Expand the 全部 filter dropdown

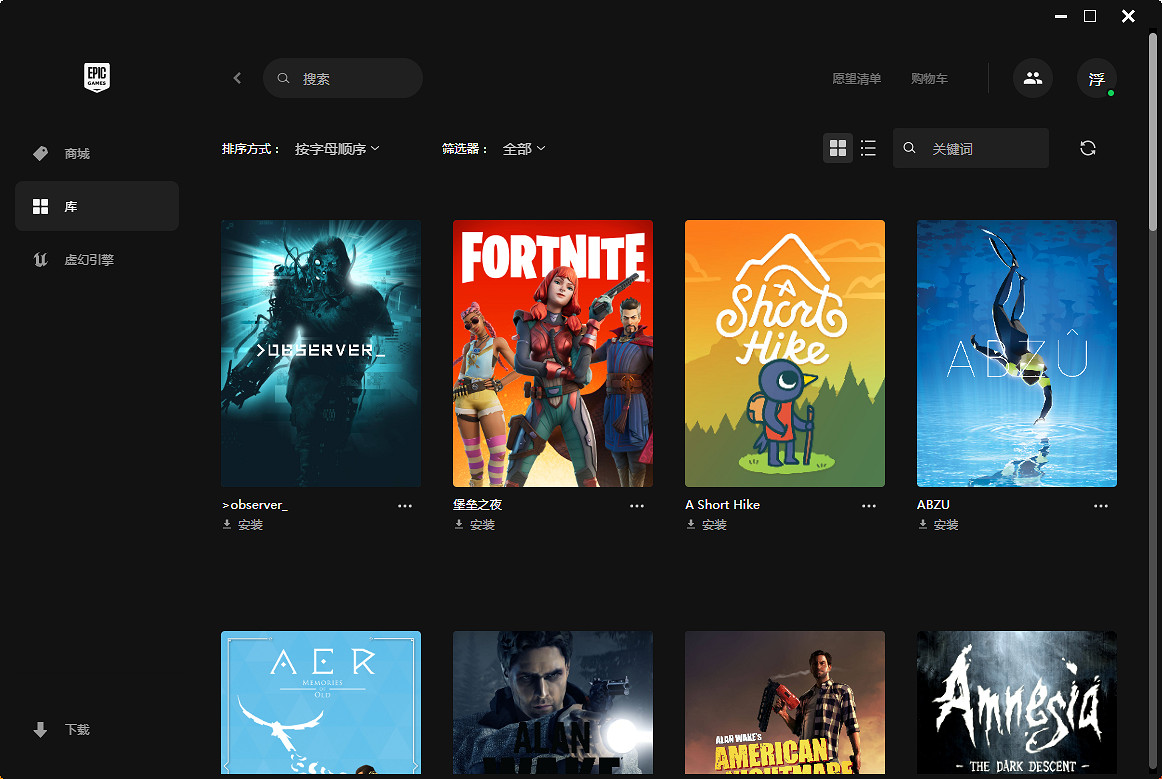coord(524,149)
